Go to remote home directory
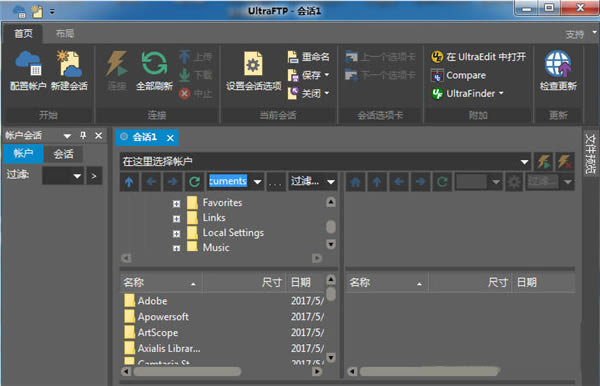This screenshot has width=600, height=386. coord(355,182)
